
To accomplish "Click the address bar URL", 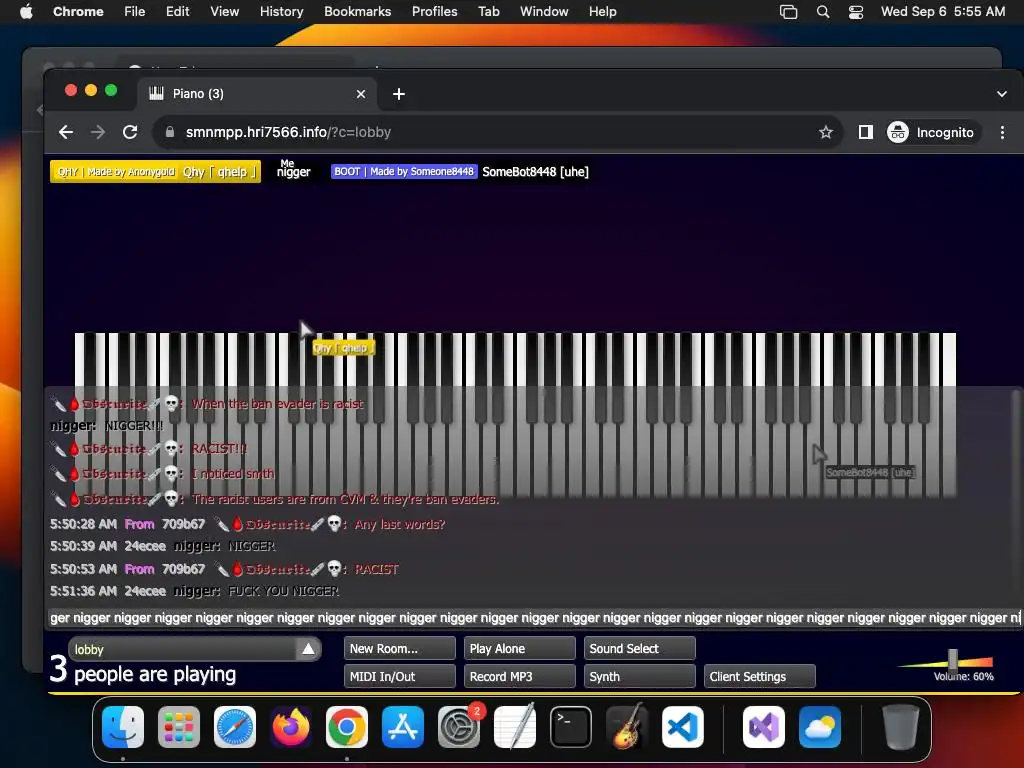I will pos(288,132).
